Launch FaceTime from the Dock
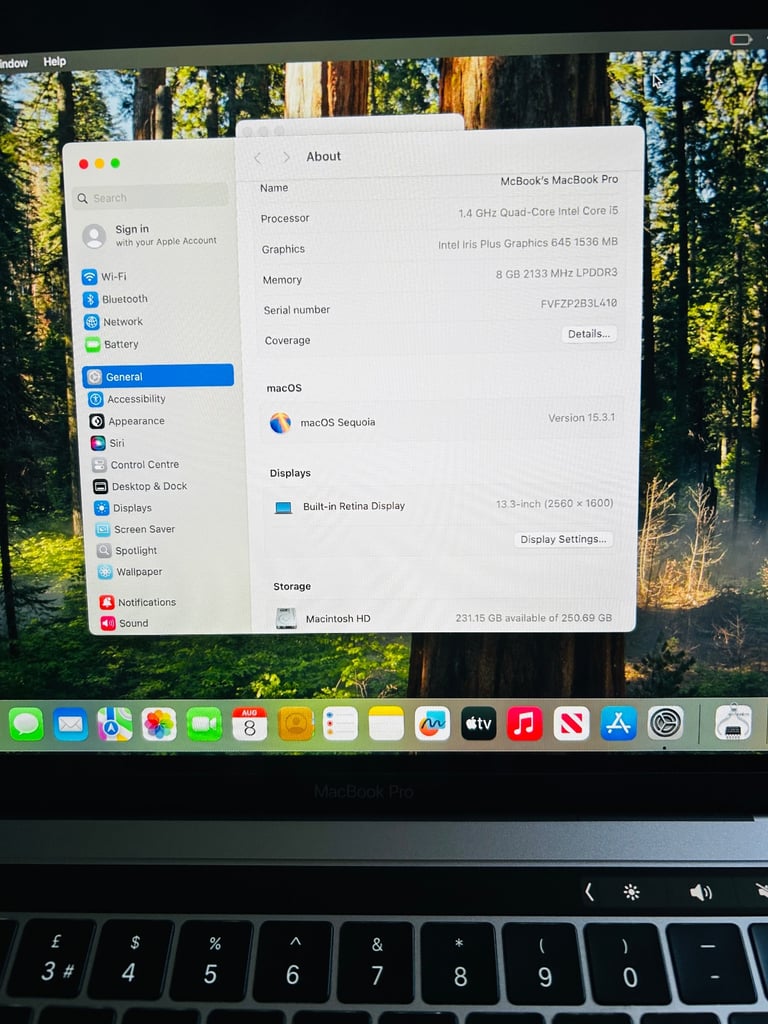The height and width of the screenshot is (1024, 768). click(204, 724)
